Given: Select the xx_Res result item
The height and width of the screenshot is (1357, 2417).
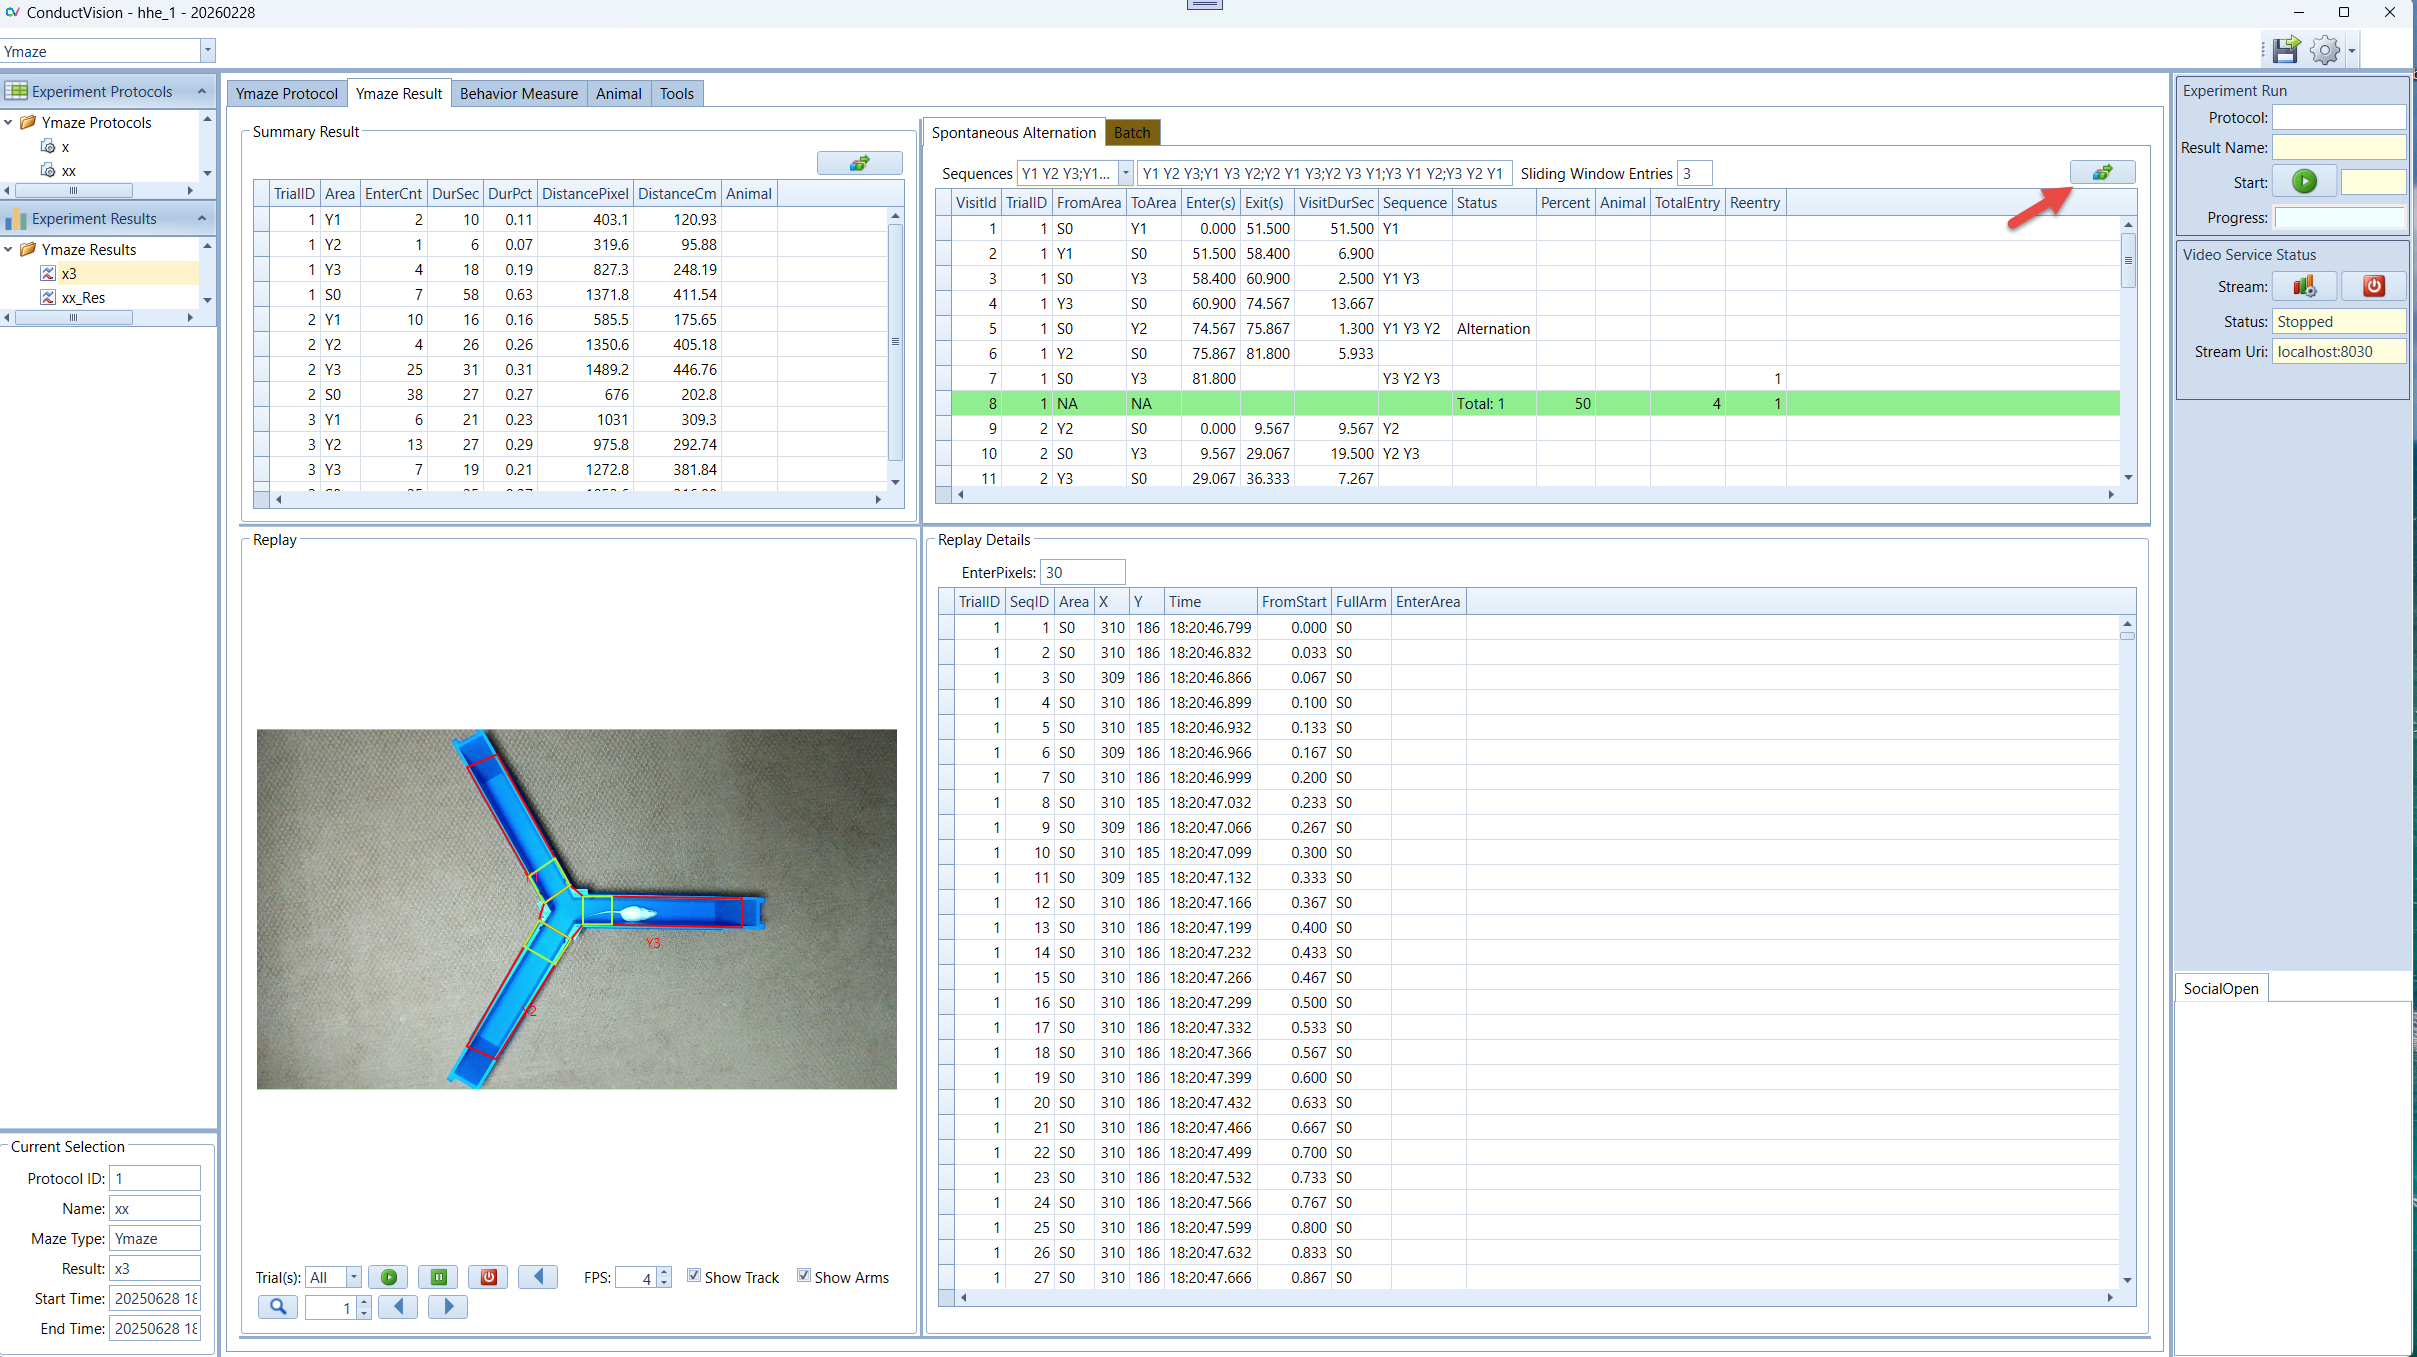Looking at the screenshot, I should click(83, 298).
